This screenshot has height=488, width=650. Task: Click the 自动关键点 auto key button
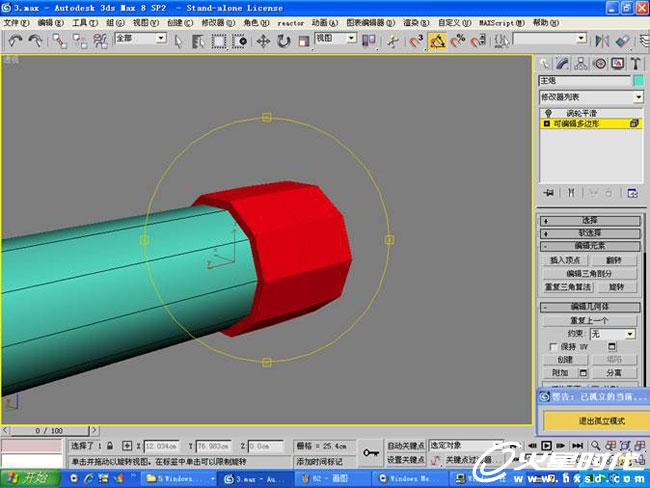pyautogui.click(x=406, y=446)
